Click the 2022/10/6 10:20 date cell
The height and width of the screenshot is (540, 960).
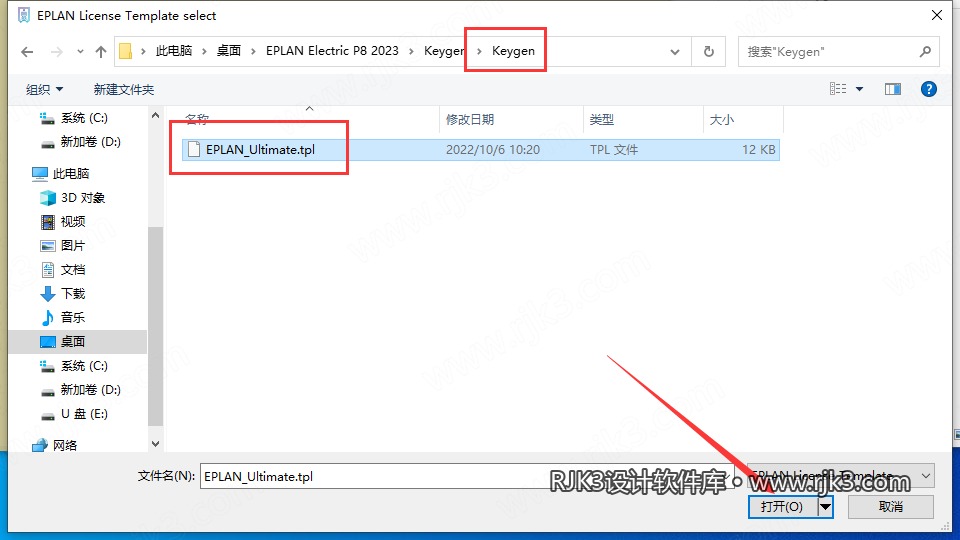click(x=493, y=150)
